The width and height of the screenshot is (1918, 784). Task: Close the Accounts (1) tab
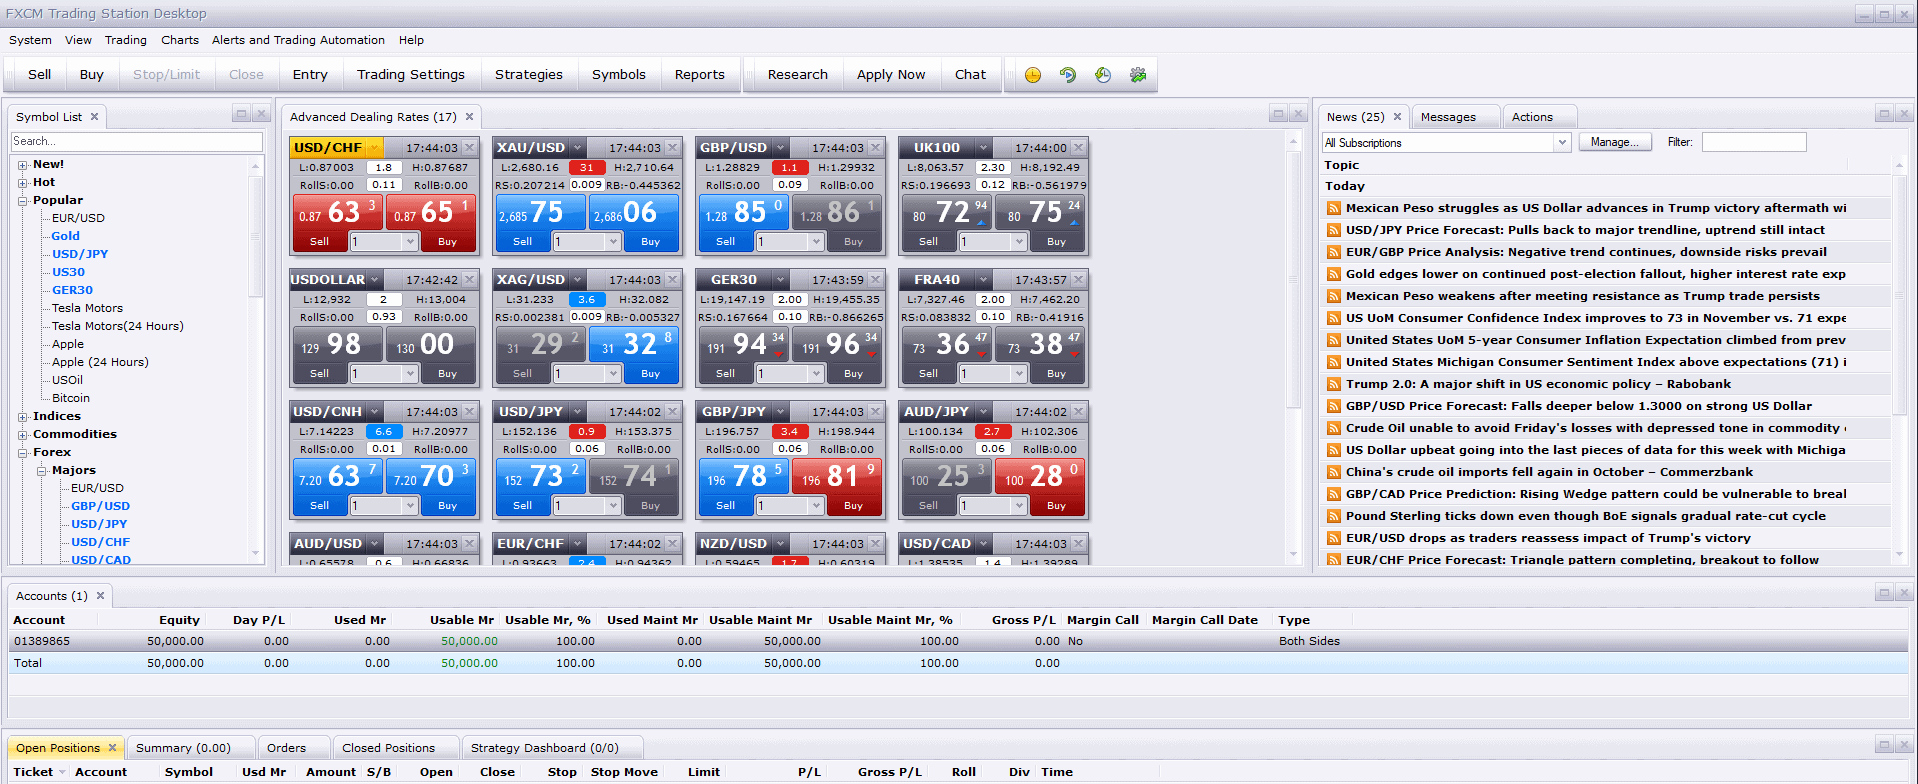(x=100, y=596)
